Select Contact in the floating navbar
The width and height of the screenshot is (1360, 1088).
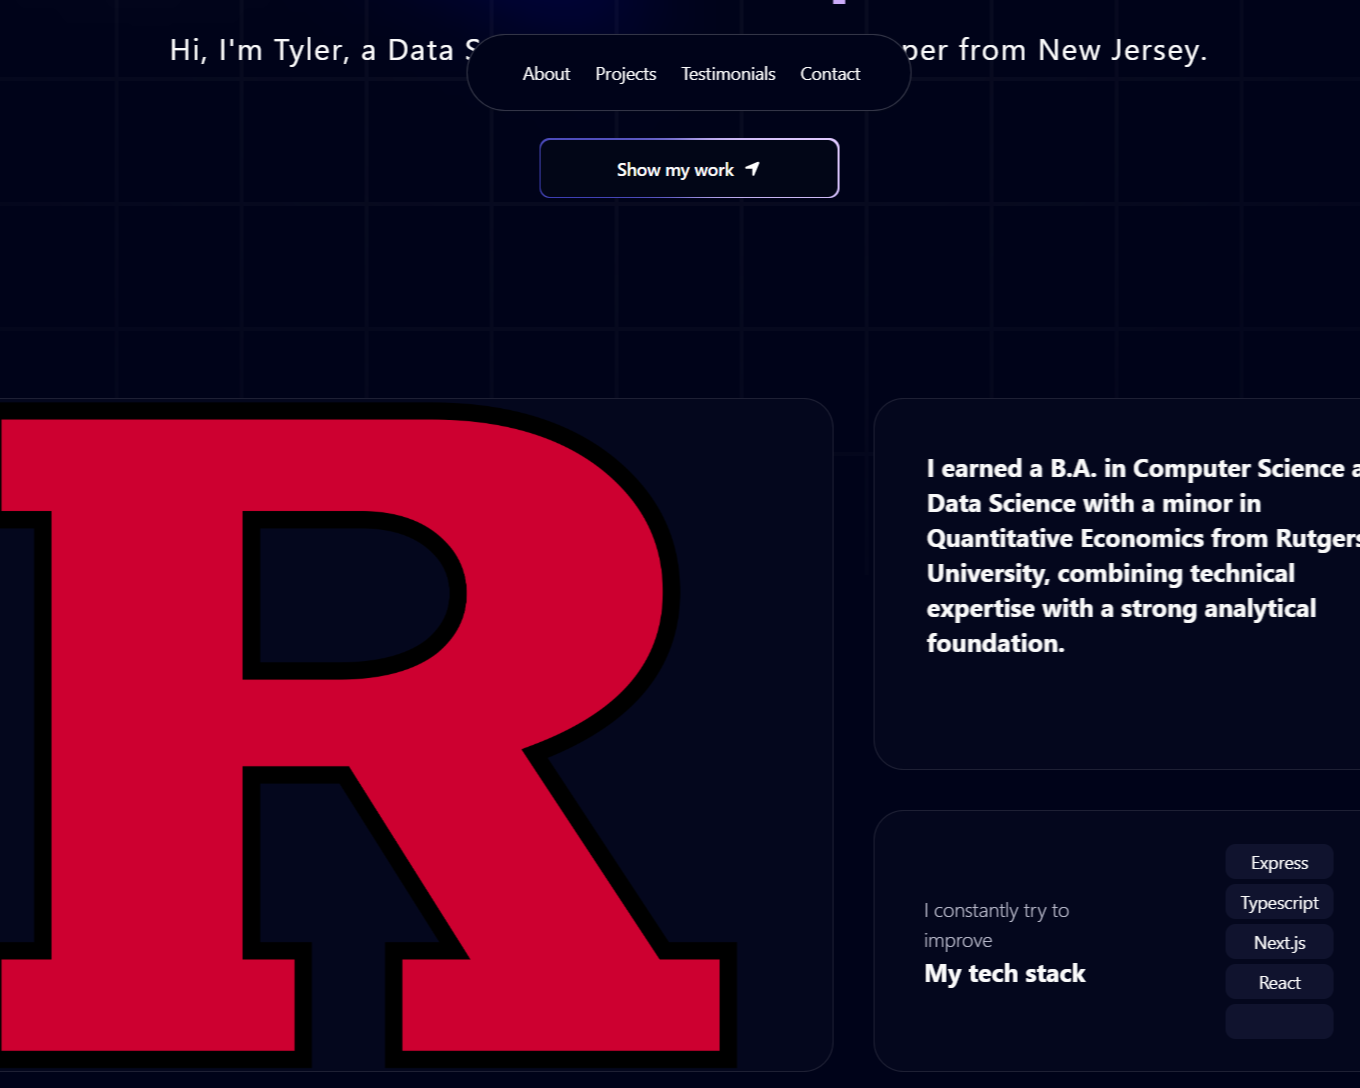(830, 74)
